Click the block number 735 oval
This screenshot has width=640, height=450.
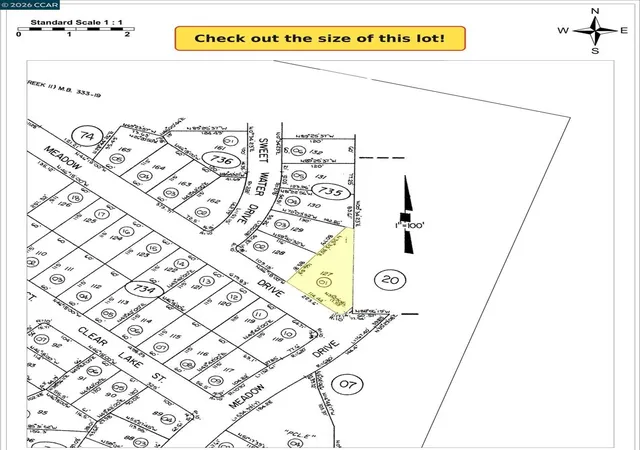[x=330, y=191]
